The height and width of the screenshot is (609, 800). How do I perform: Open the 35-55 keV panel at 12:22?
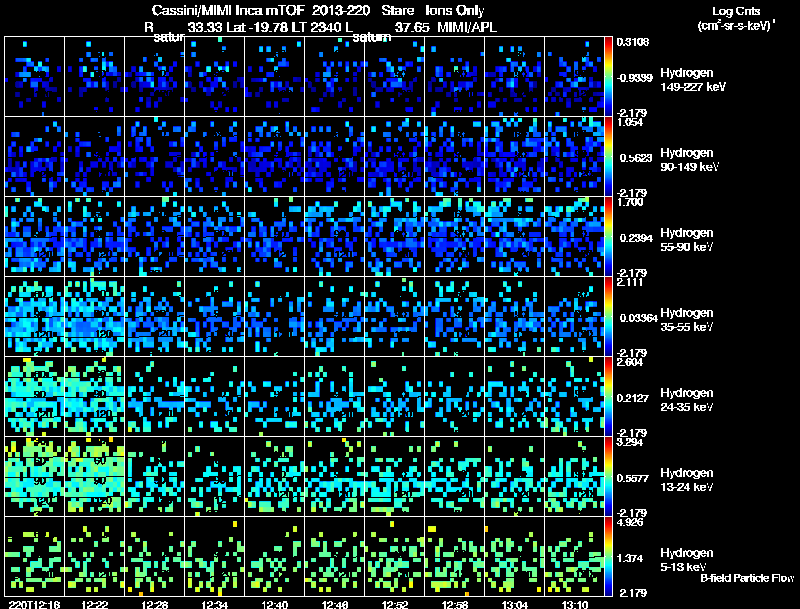(x=94, y=317)
